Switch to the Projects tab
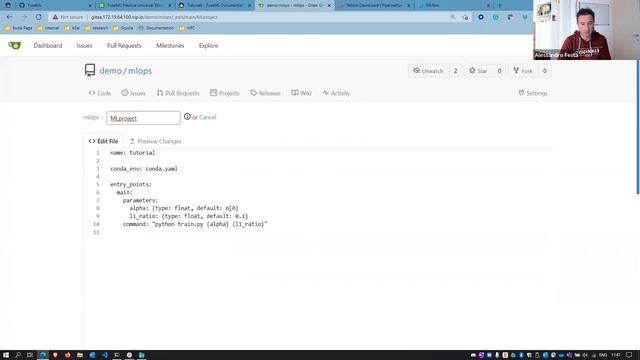 coord(224,93)
